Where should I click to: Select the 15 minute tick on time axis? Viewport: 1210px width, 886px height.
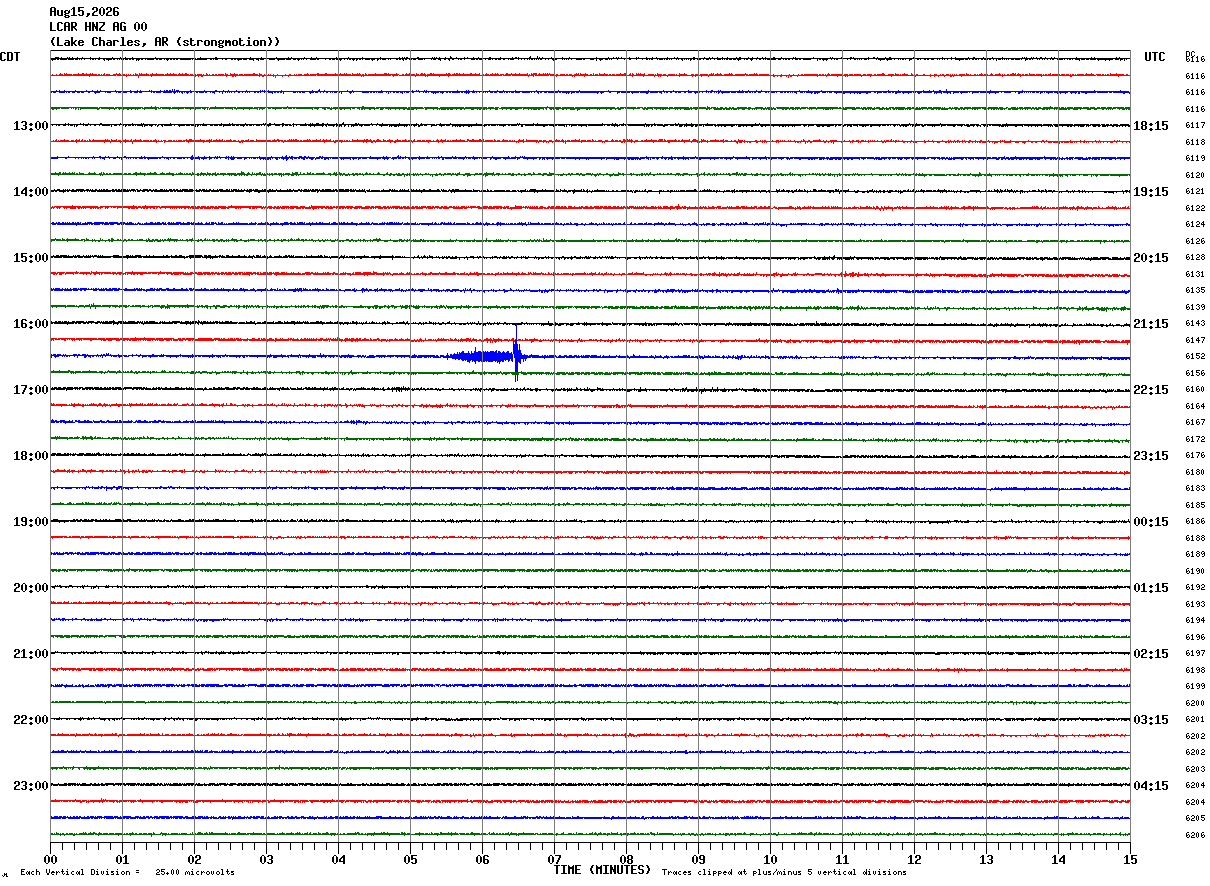(x=1130, y=859)
